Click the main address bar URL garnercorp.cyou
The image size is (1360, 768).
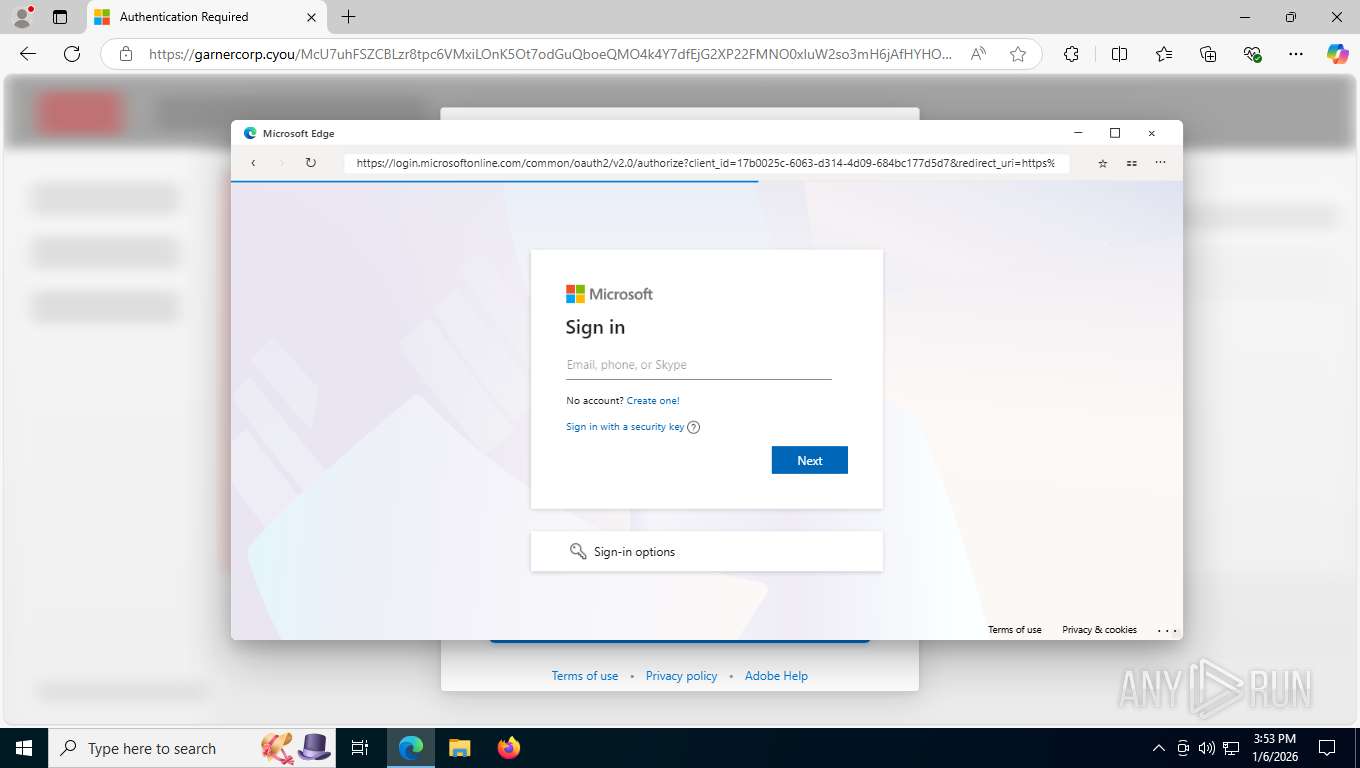(x=550, y=54)
